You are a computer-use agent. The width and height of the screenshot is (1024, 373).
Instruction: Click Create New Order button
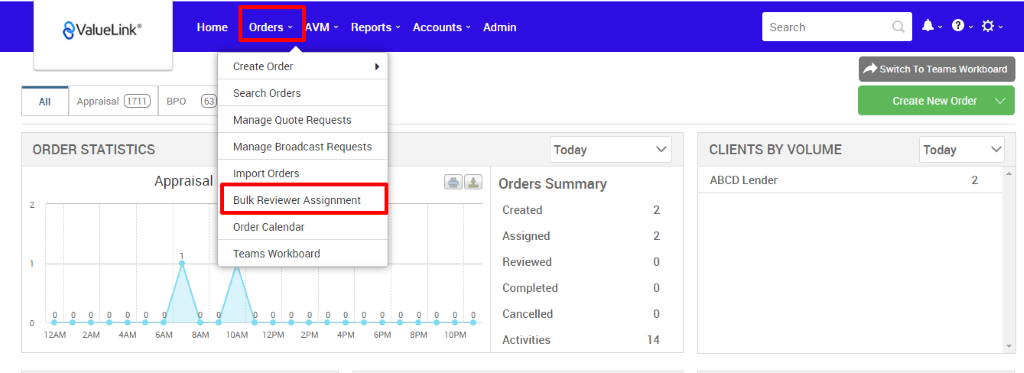(x=935, y=101)
